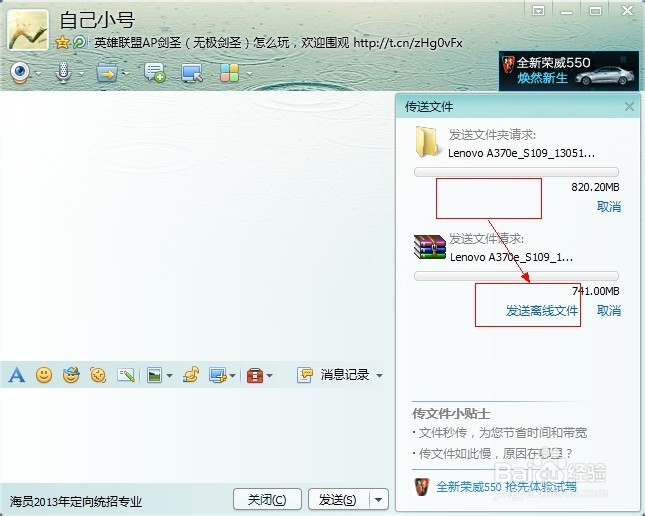Close the 传送文件 panel
645x516 pixels.
pyautogui.click(x=629, y=107)
